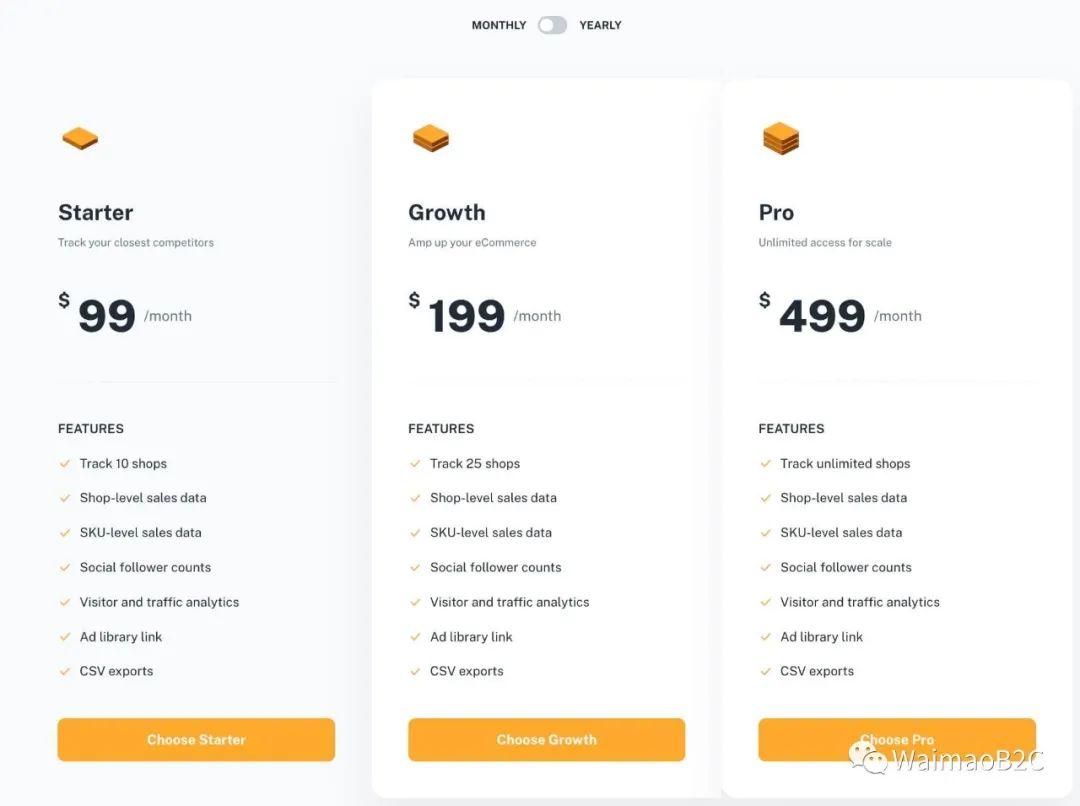1080x806 pixels.
Task: Click the Choose Starter button
Action: tap(196, 740)
